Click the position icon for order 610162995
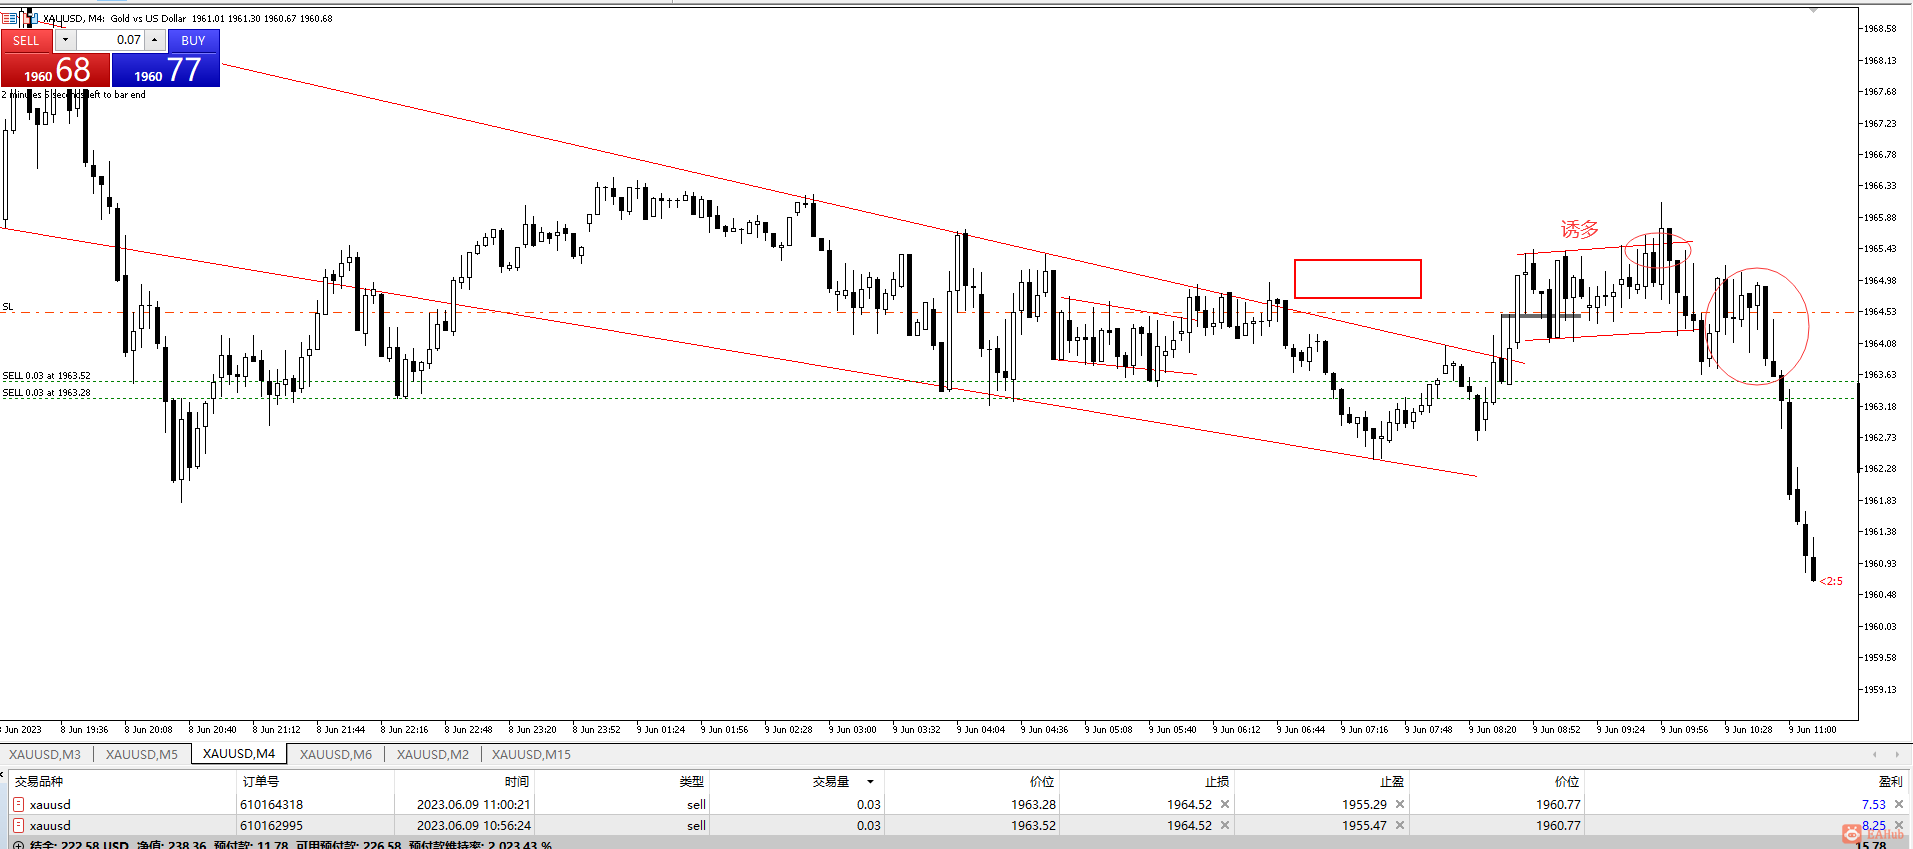Screen dimensions: 1913x849 pyautogui.click(x=18, y=825)
